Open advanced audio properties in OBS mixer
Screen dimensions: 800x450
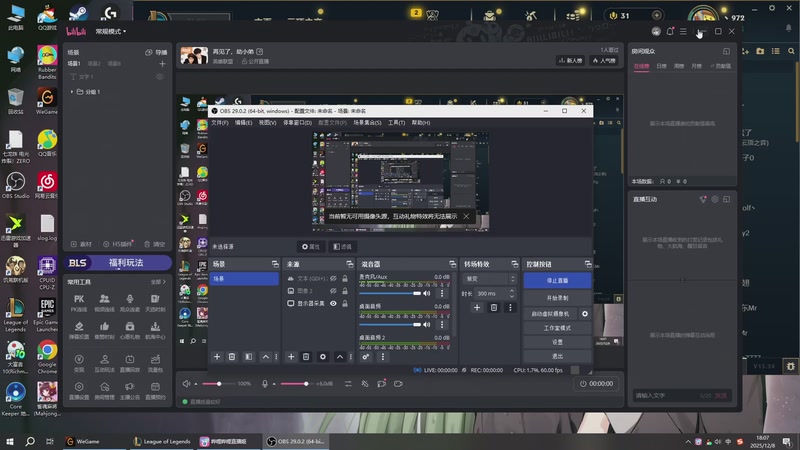tap(366, 357)
